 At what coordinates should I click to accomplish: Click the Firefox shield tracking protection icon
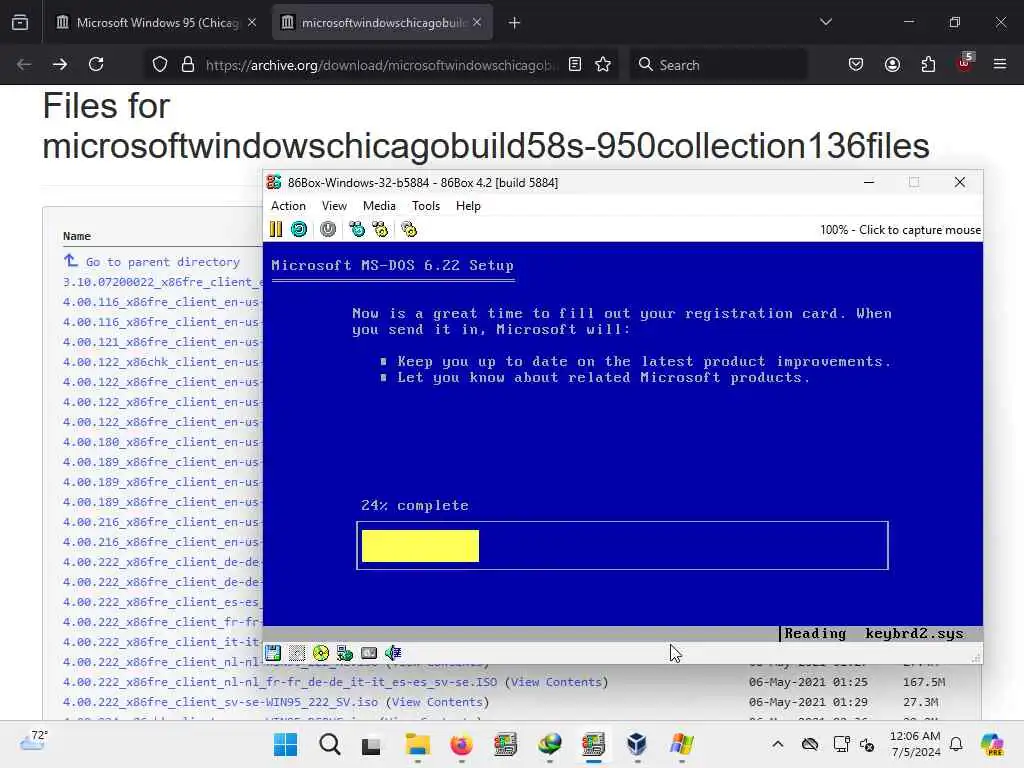pyautogui.click(x=160, y=64)
